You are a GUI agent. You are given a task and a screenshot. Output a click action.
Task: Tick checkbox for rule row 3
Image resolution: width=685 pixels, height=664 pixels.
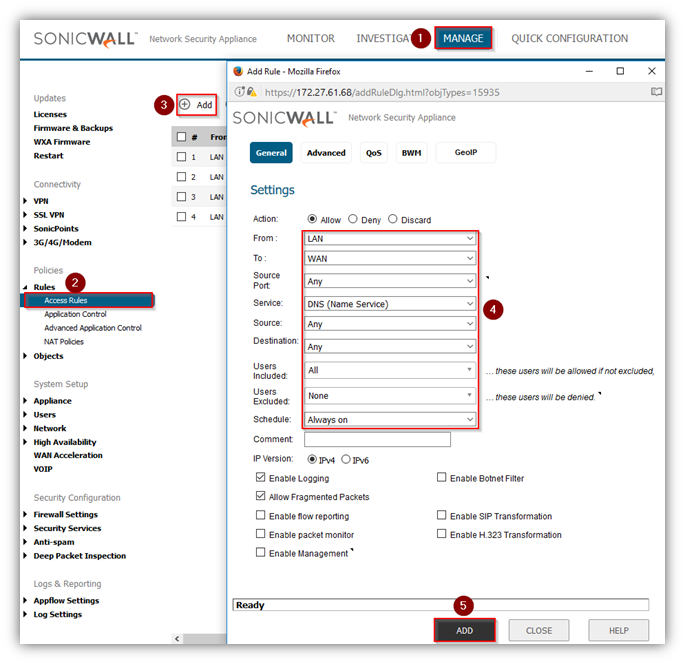(x=181, y=197)
